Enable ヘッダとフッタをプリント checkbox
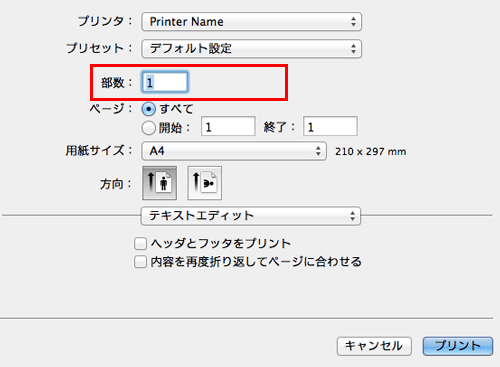This screenshot has width=500, height=367. click(140, 243)
